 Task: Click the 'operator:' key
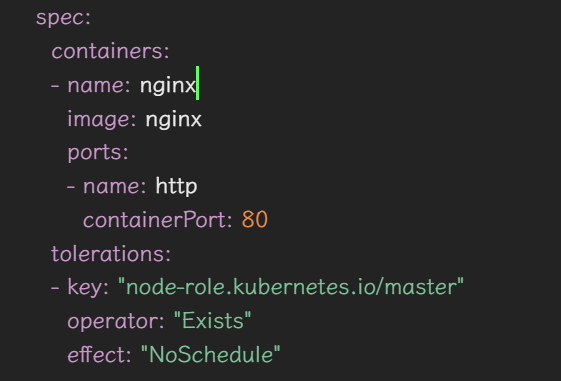pyautogui.click(x=116, y=321)
